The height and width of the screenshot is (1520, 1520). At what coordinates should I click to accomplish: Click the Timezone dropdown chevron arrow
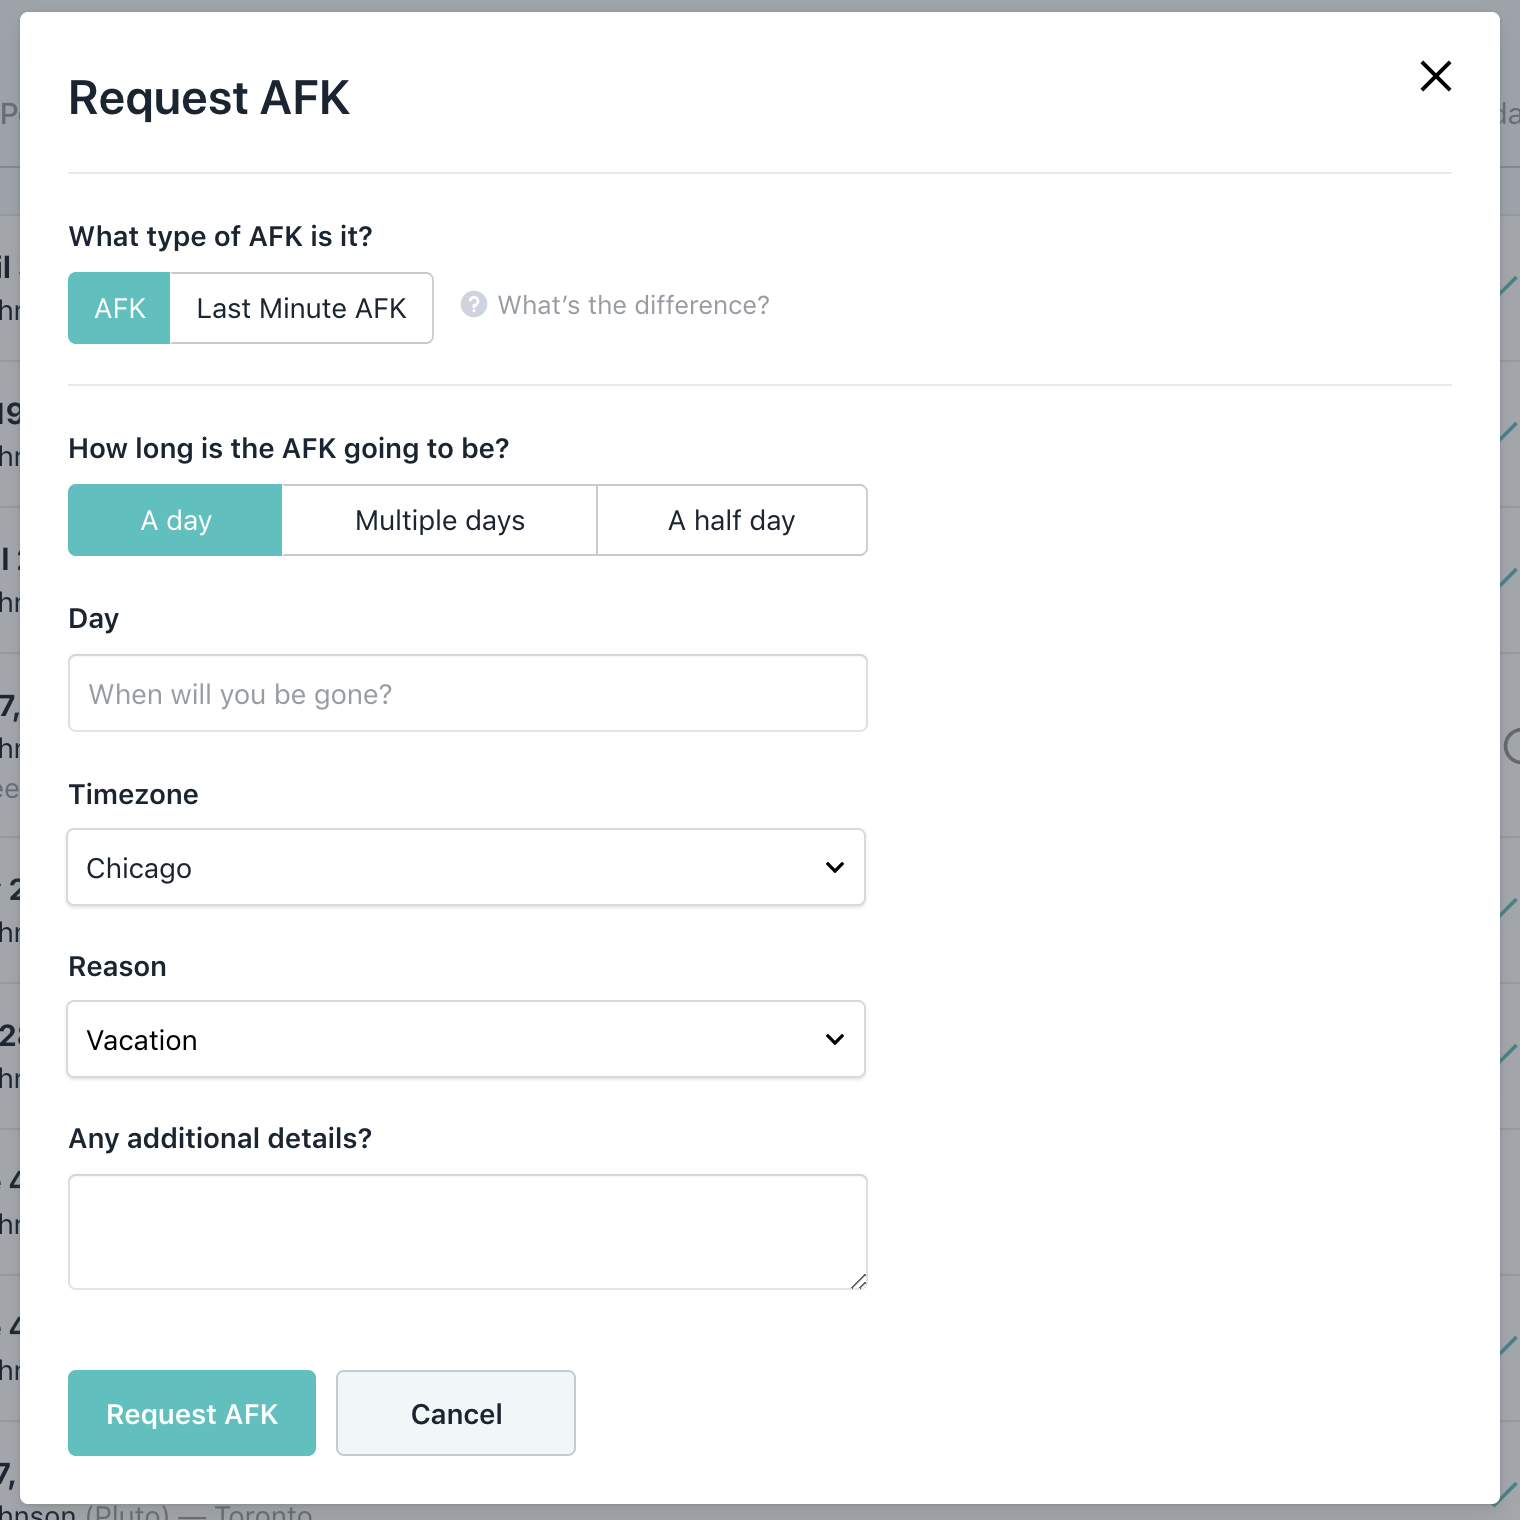point(834,867)
